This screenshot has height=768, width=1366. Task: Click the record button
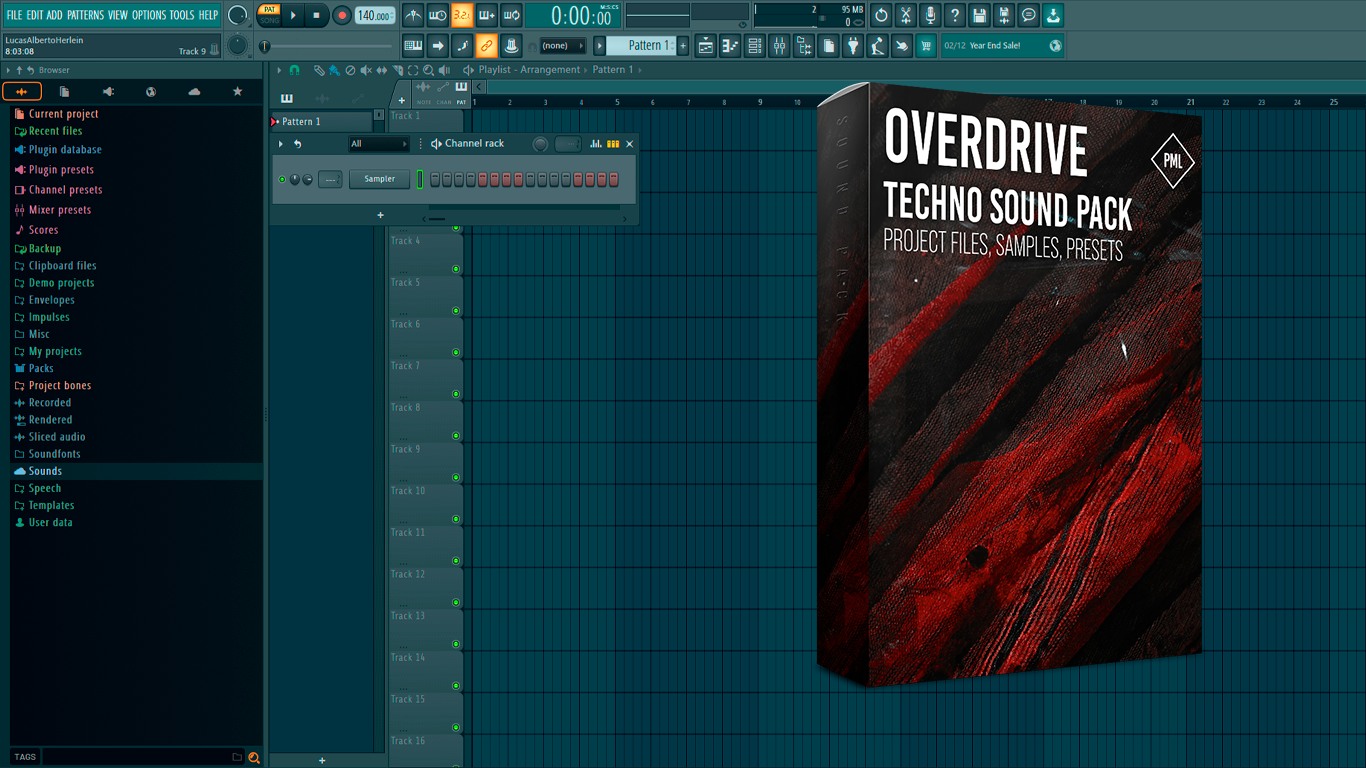341,16
